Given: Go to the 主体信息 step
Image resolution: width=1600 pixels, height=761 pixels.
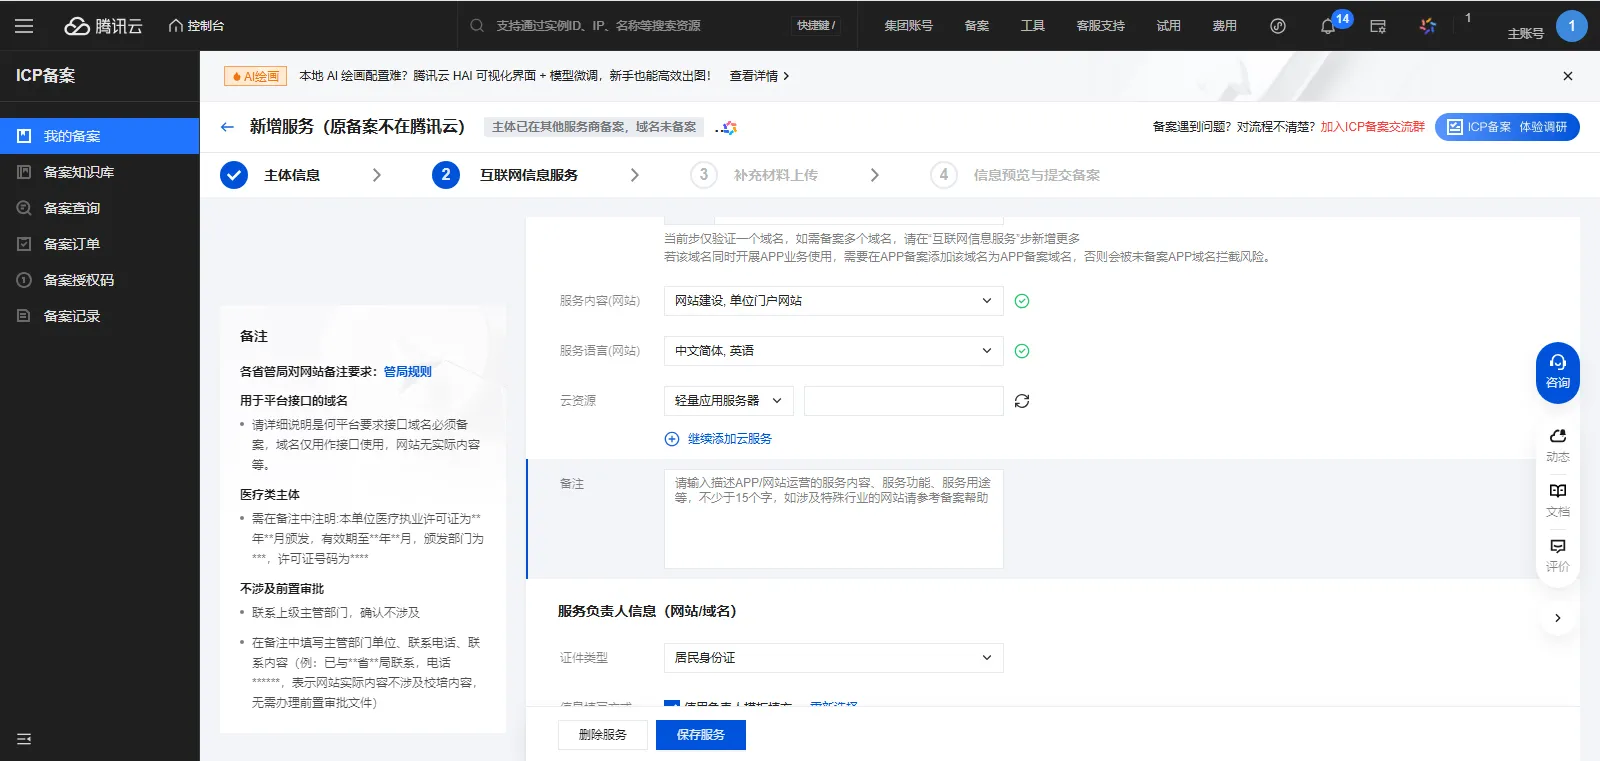Looking at the screenshot, I should point(271,175).
